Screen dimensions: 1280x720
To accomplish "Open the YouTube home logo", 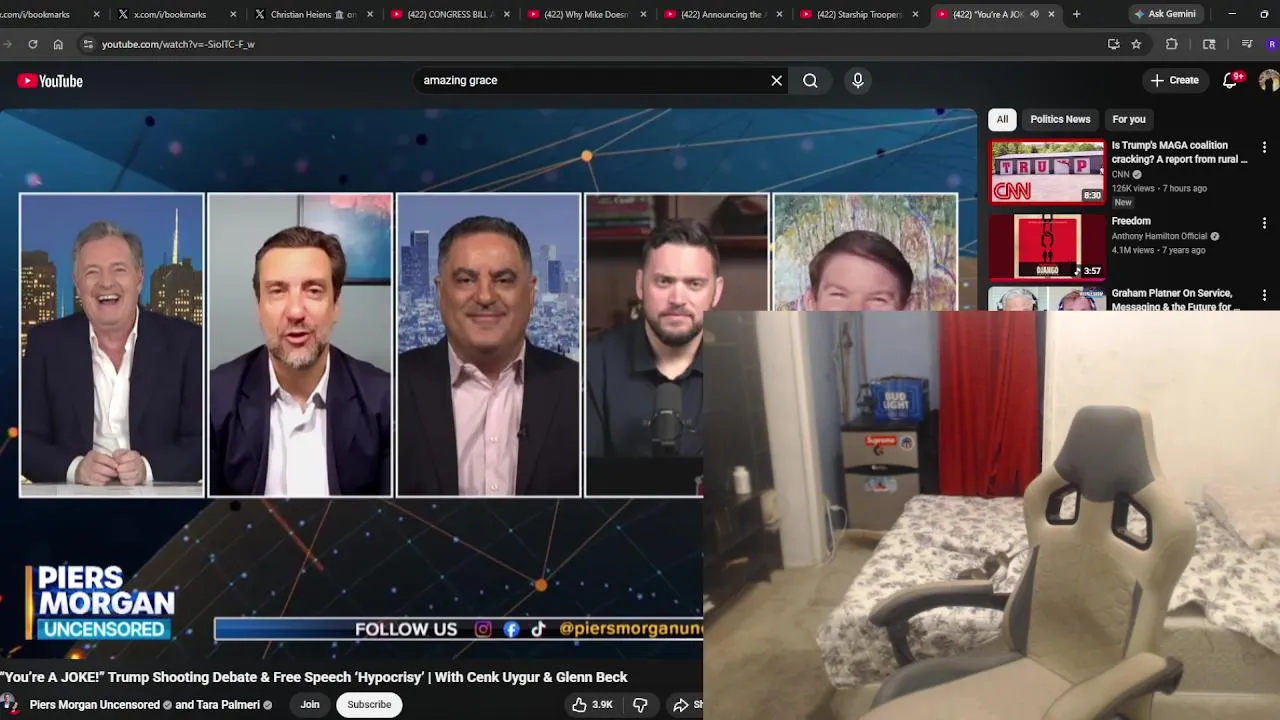I will 50,81.
